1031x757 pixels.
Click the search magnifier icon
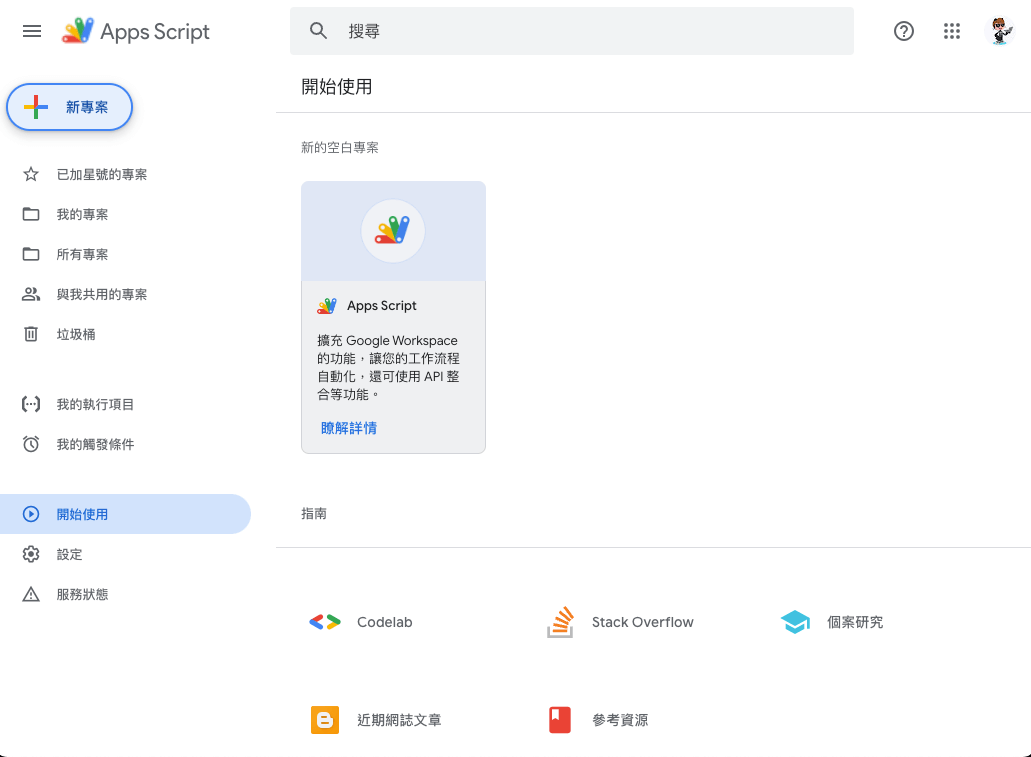[x=319, y=31]
